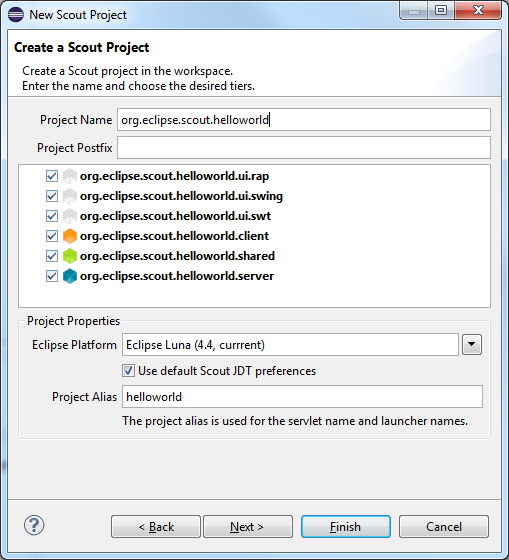Click the gray ui.swt bundle icon
The height and width of the screenshot is (560, 509).
click(70, 216)
